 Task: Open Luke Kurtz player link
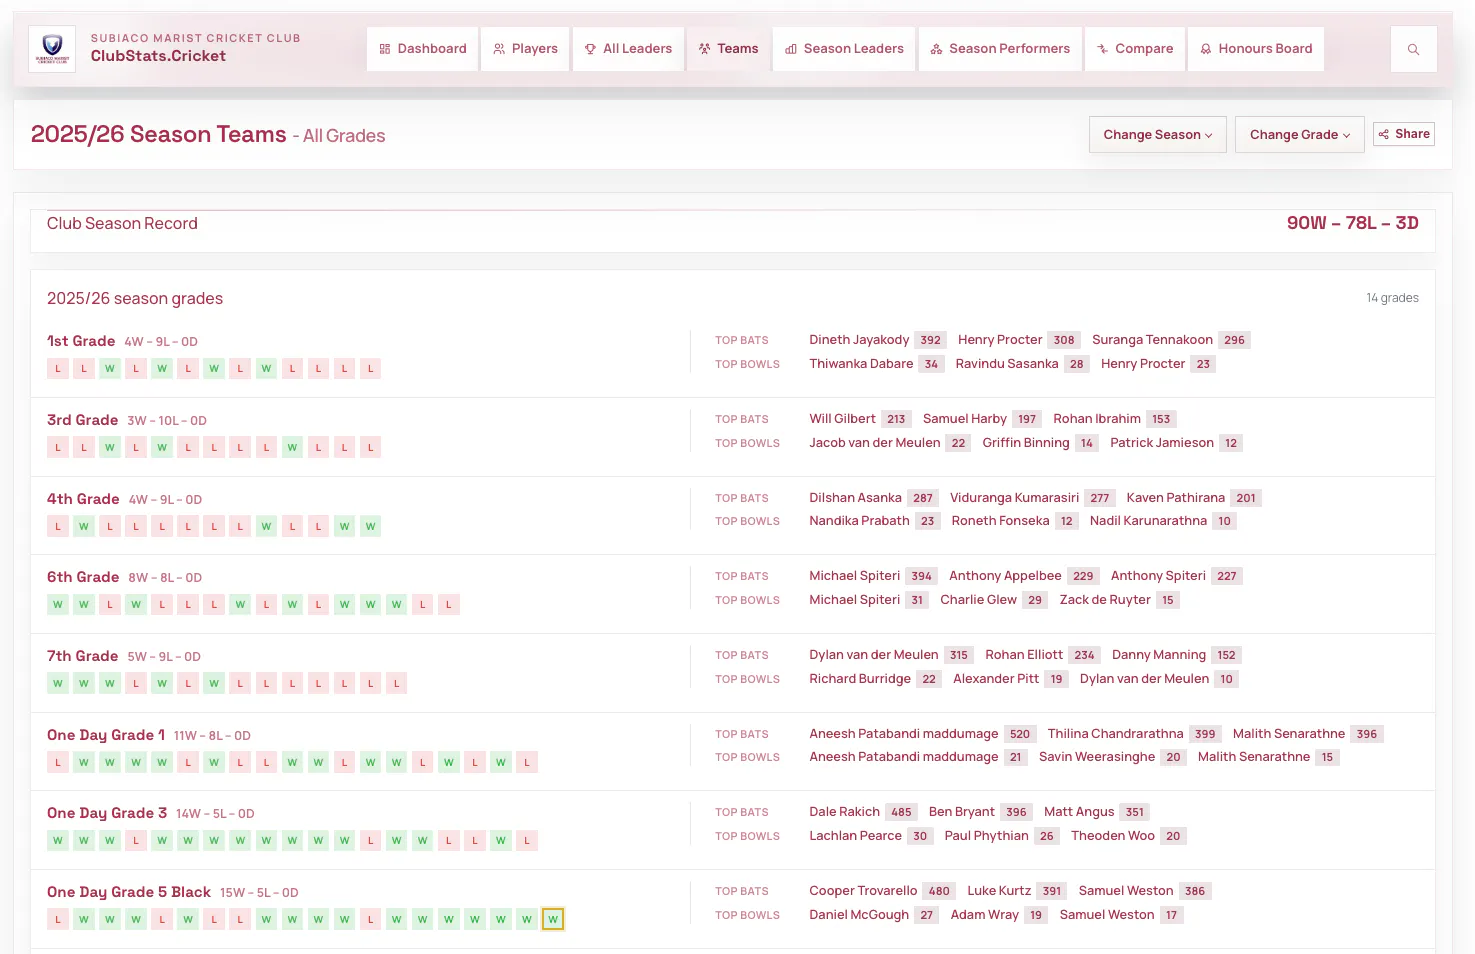coord(999,891)
